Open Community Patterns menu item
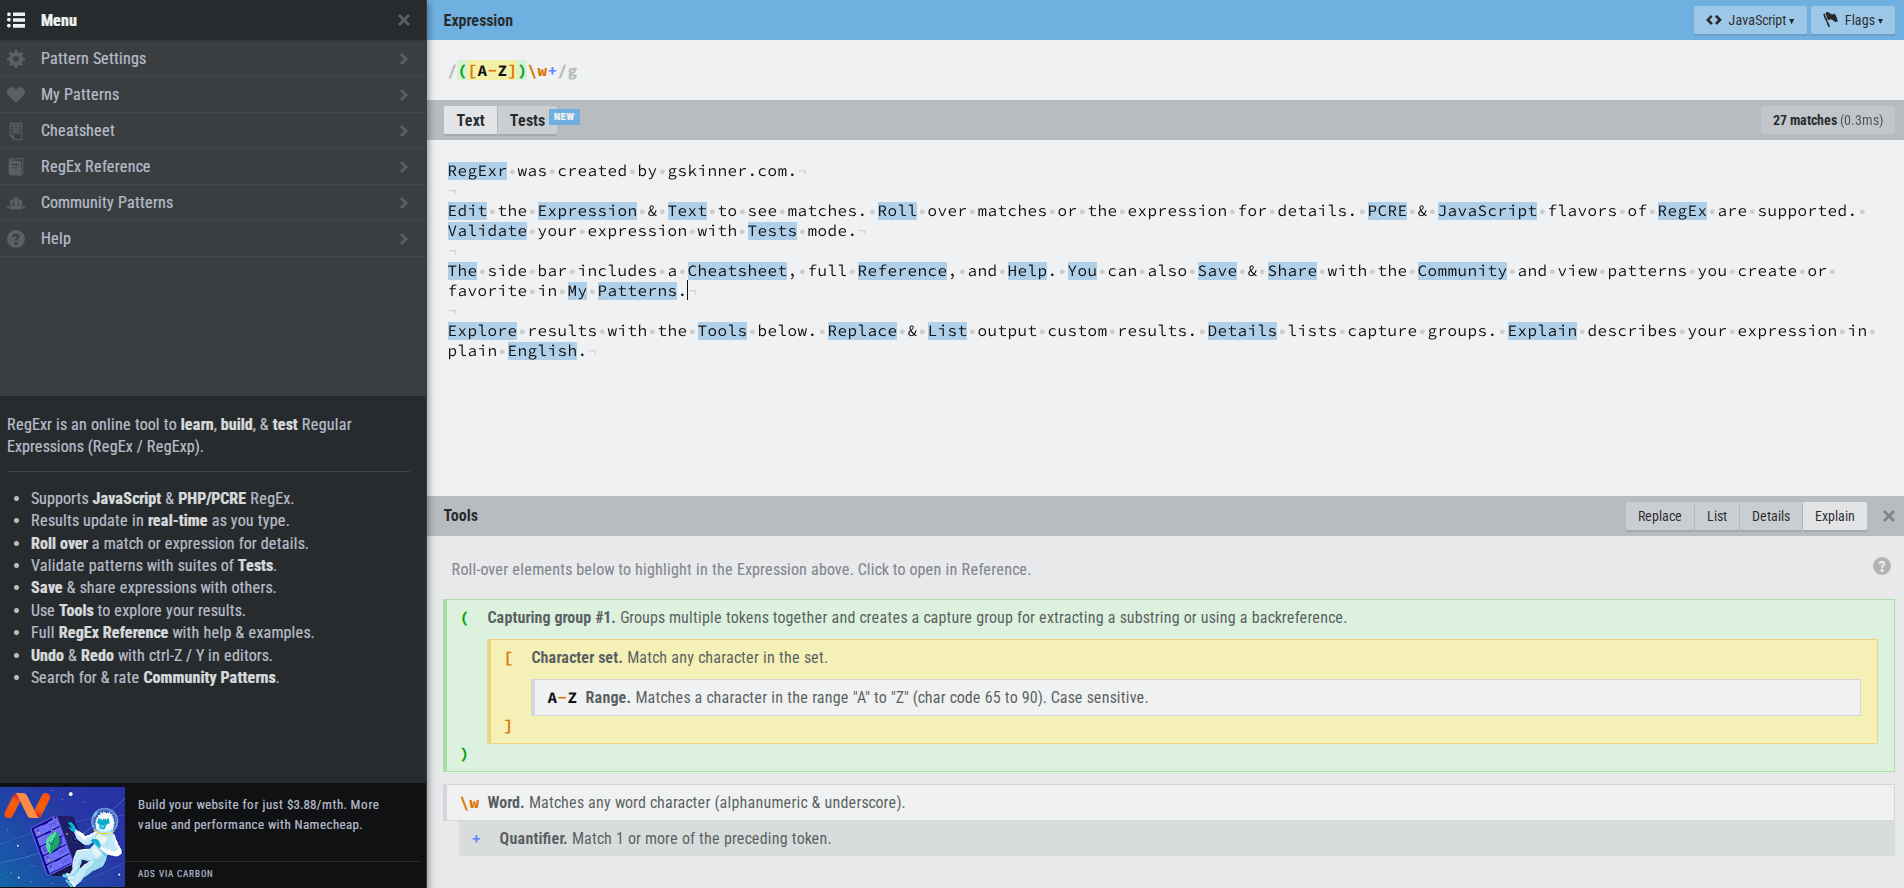The width and height of the screenshot is (1904, 888). coord(213,203)
